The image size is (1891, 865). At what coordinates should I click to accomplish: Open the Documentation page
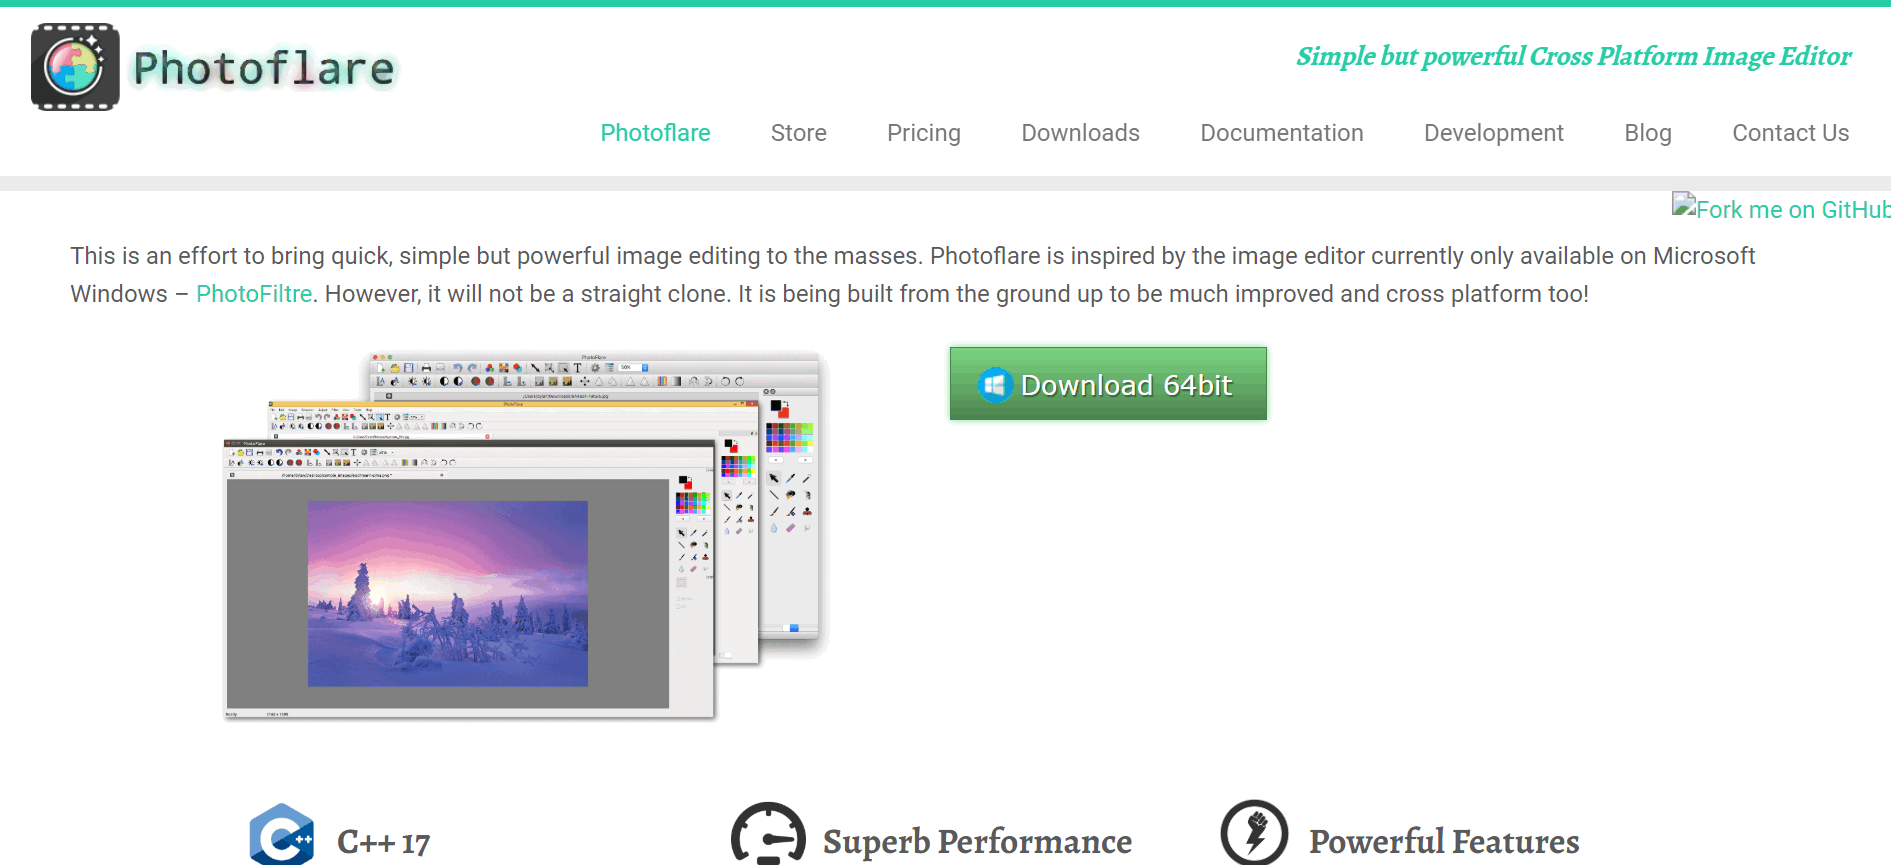click(1281, 133)
